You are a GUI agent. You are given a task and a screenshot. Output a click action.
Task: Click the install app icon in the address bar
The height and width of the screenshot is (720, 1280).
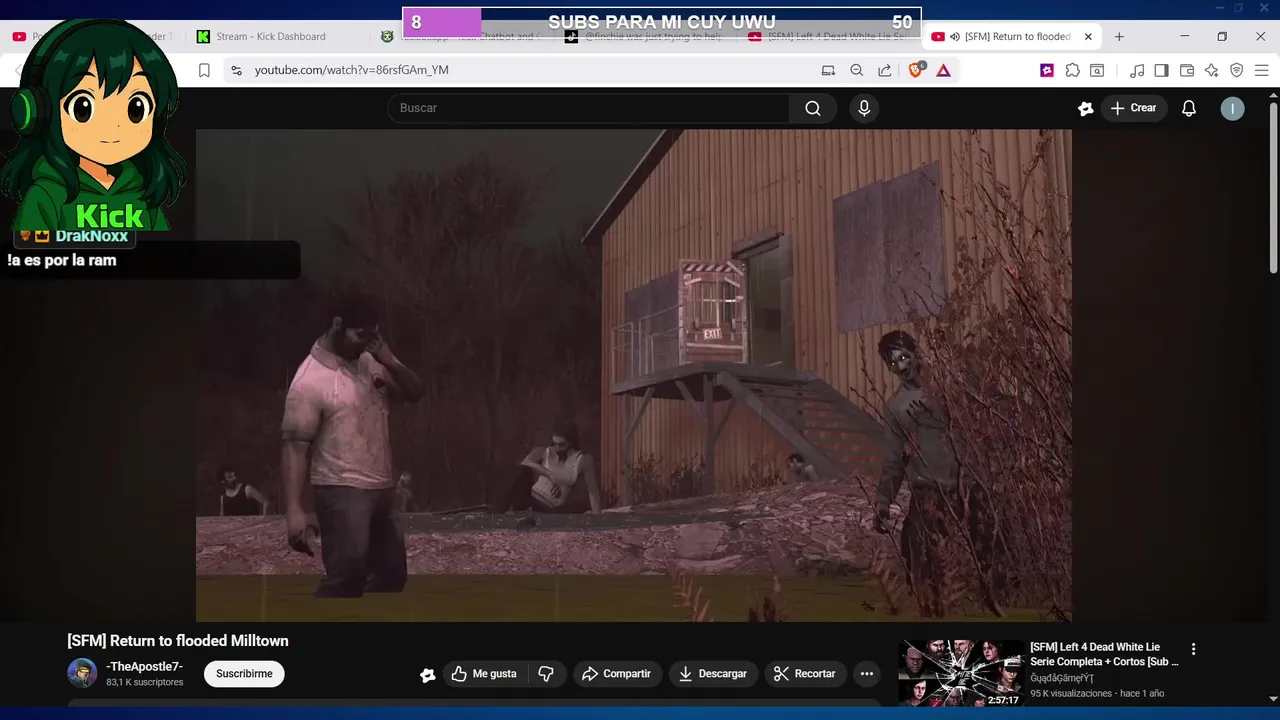tap(828, 70)
